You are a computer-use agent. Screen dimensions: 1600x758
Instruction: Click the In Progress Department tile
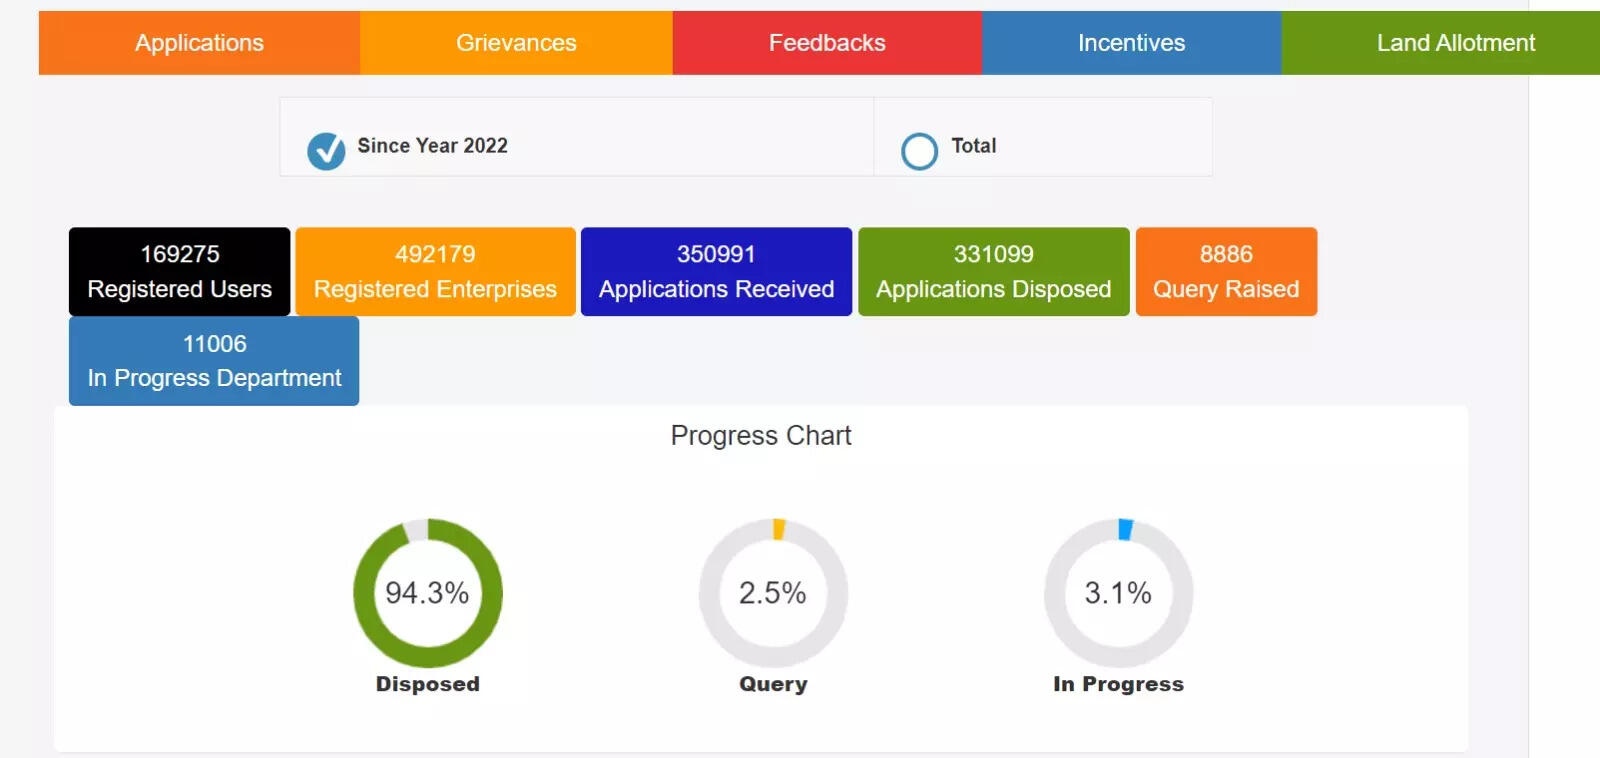tap(214, 361)
